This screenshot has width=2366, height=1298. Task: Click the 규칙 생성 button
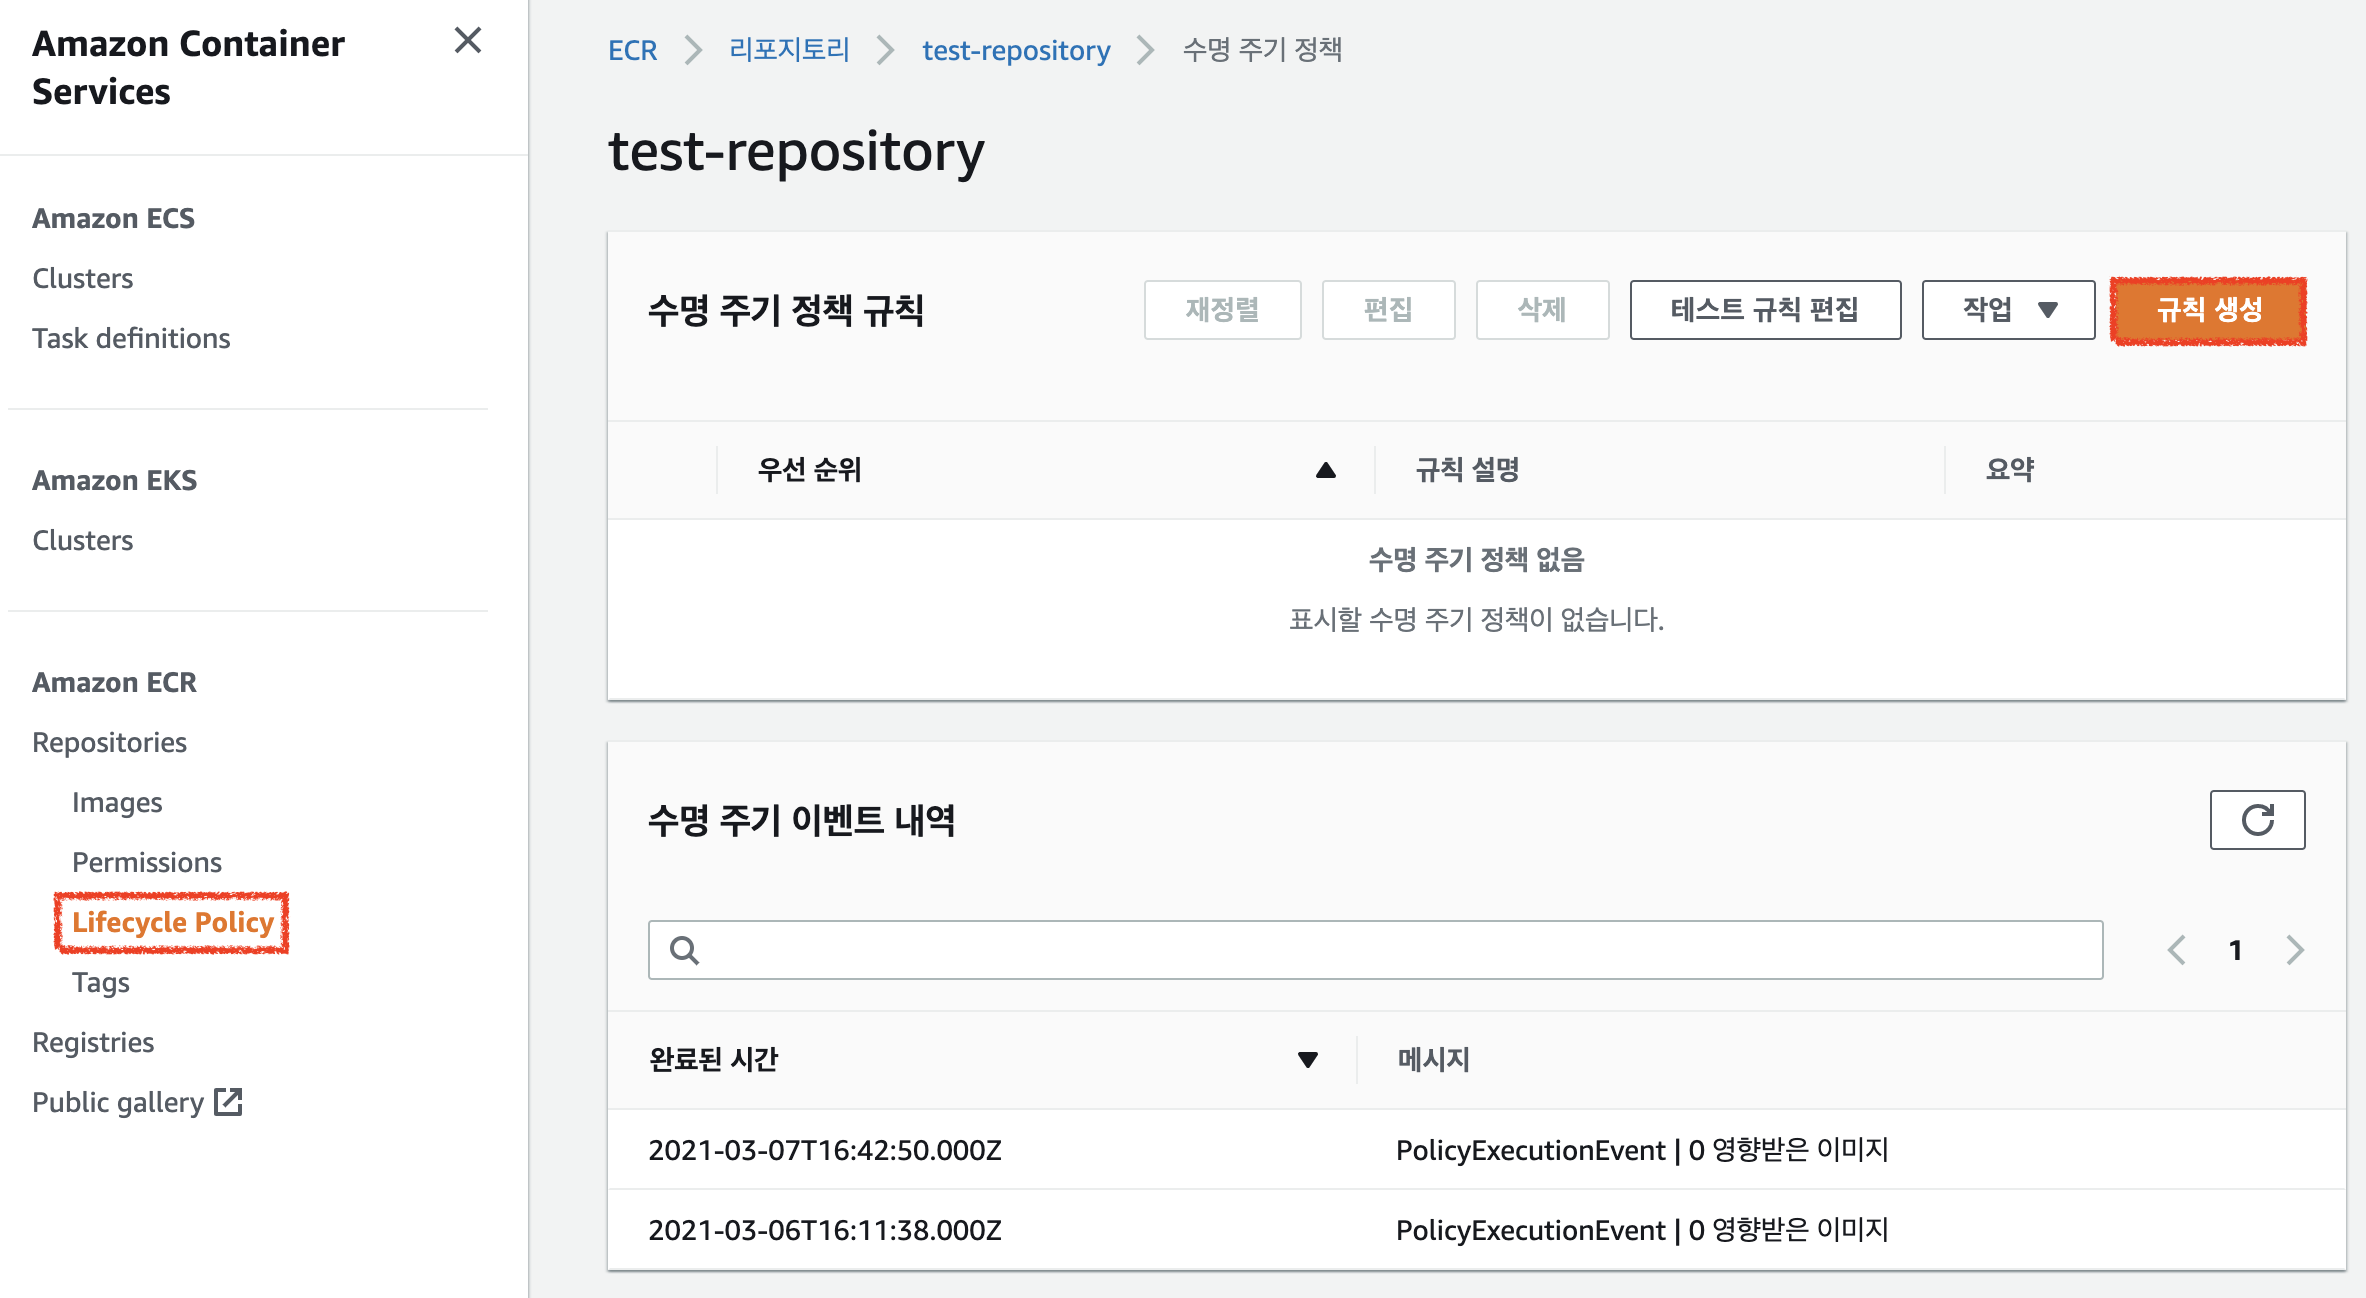click(2208, 310)
